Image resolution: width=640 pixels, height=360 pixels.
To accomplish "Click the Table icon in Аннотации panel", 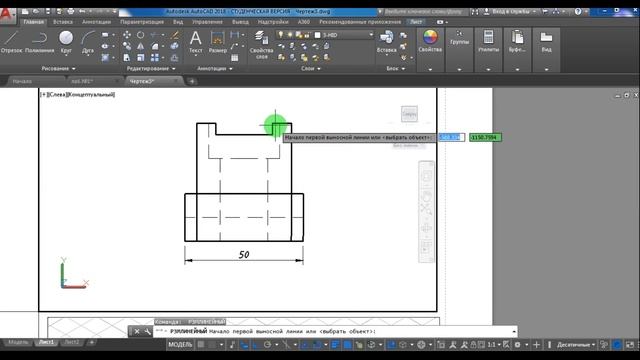I will [x=235, y=58].
